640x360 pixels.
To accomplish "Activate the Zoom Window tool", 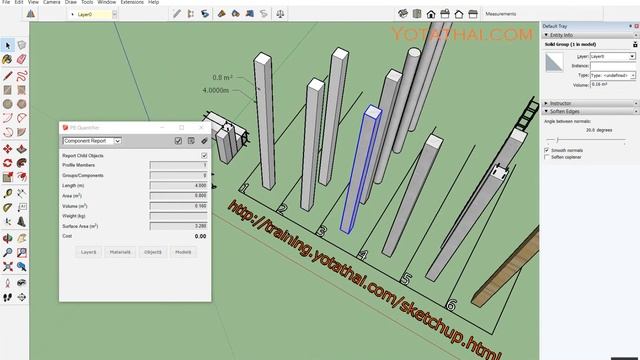I will click(22, 252).
